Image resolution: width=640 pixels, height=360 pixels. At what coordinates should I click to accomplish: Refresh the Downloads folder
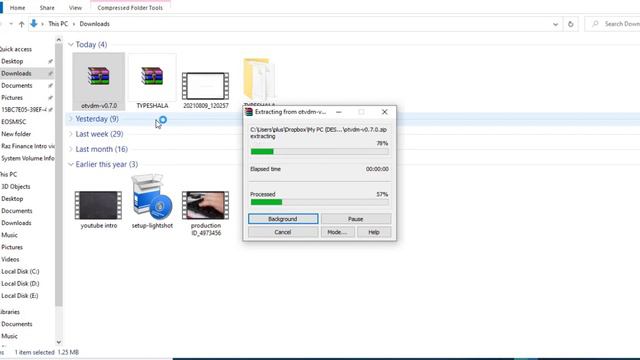click(x=571, y=24)
